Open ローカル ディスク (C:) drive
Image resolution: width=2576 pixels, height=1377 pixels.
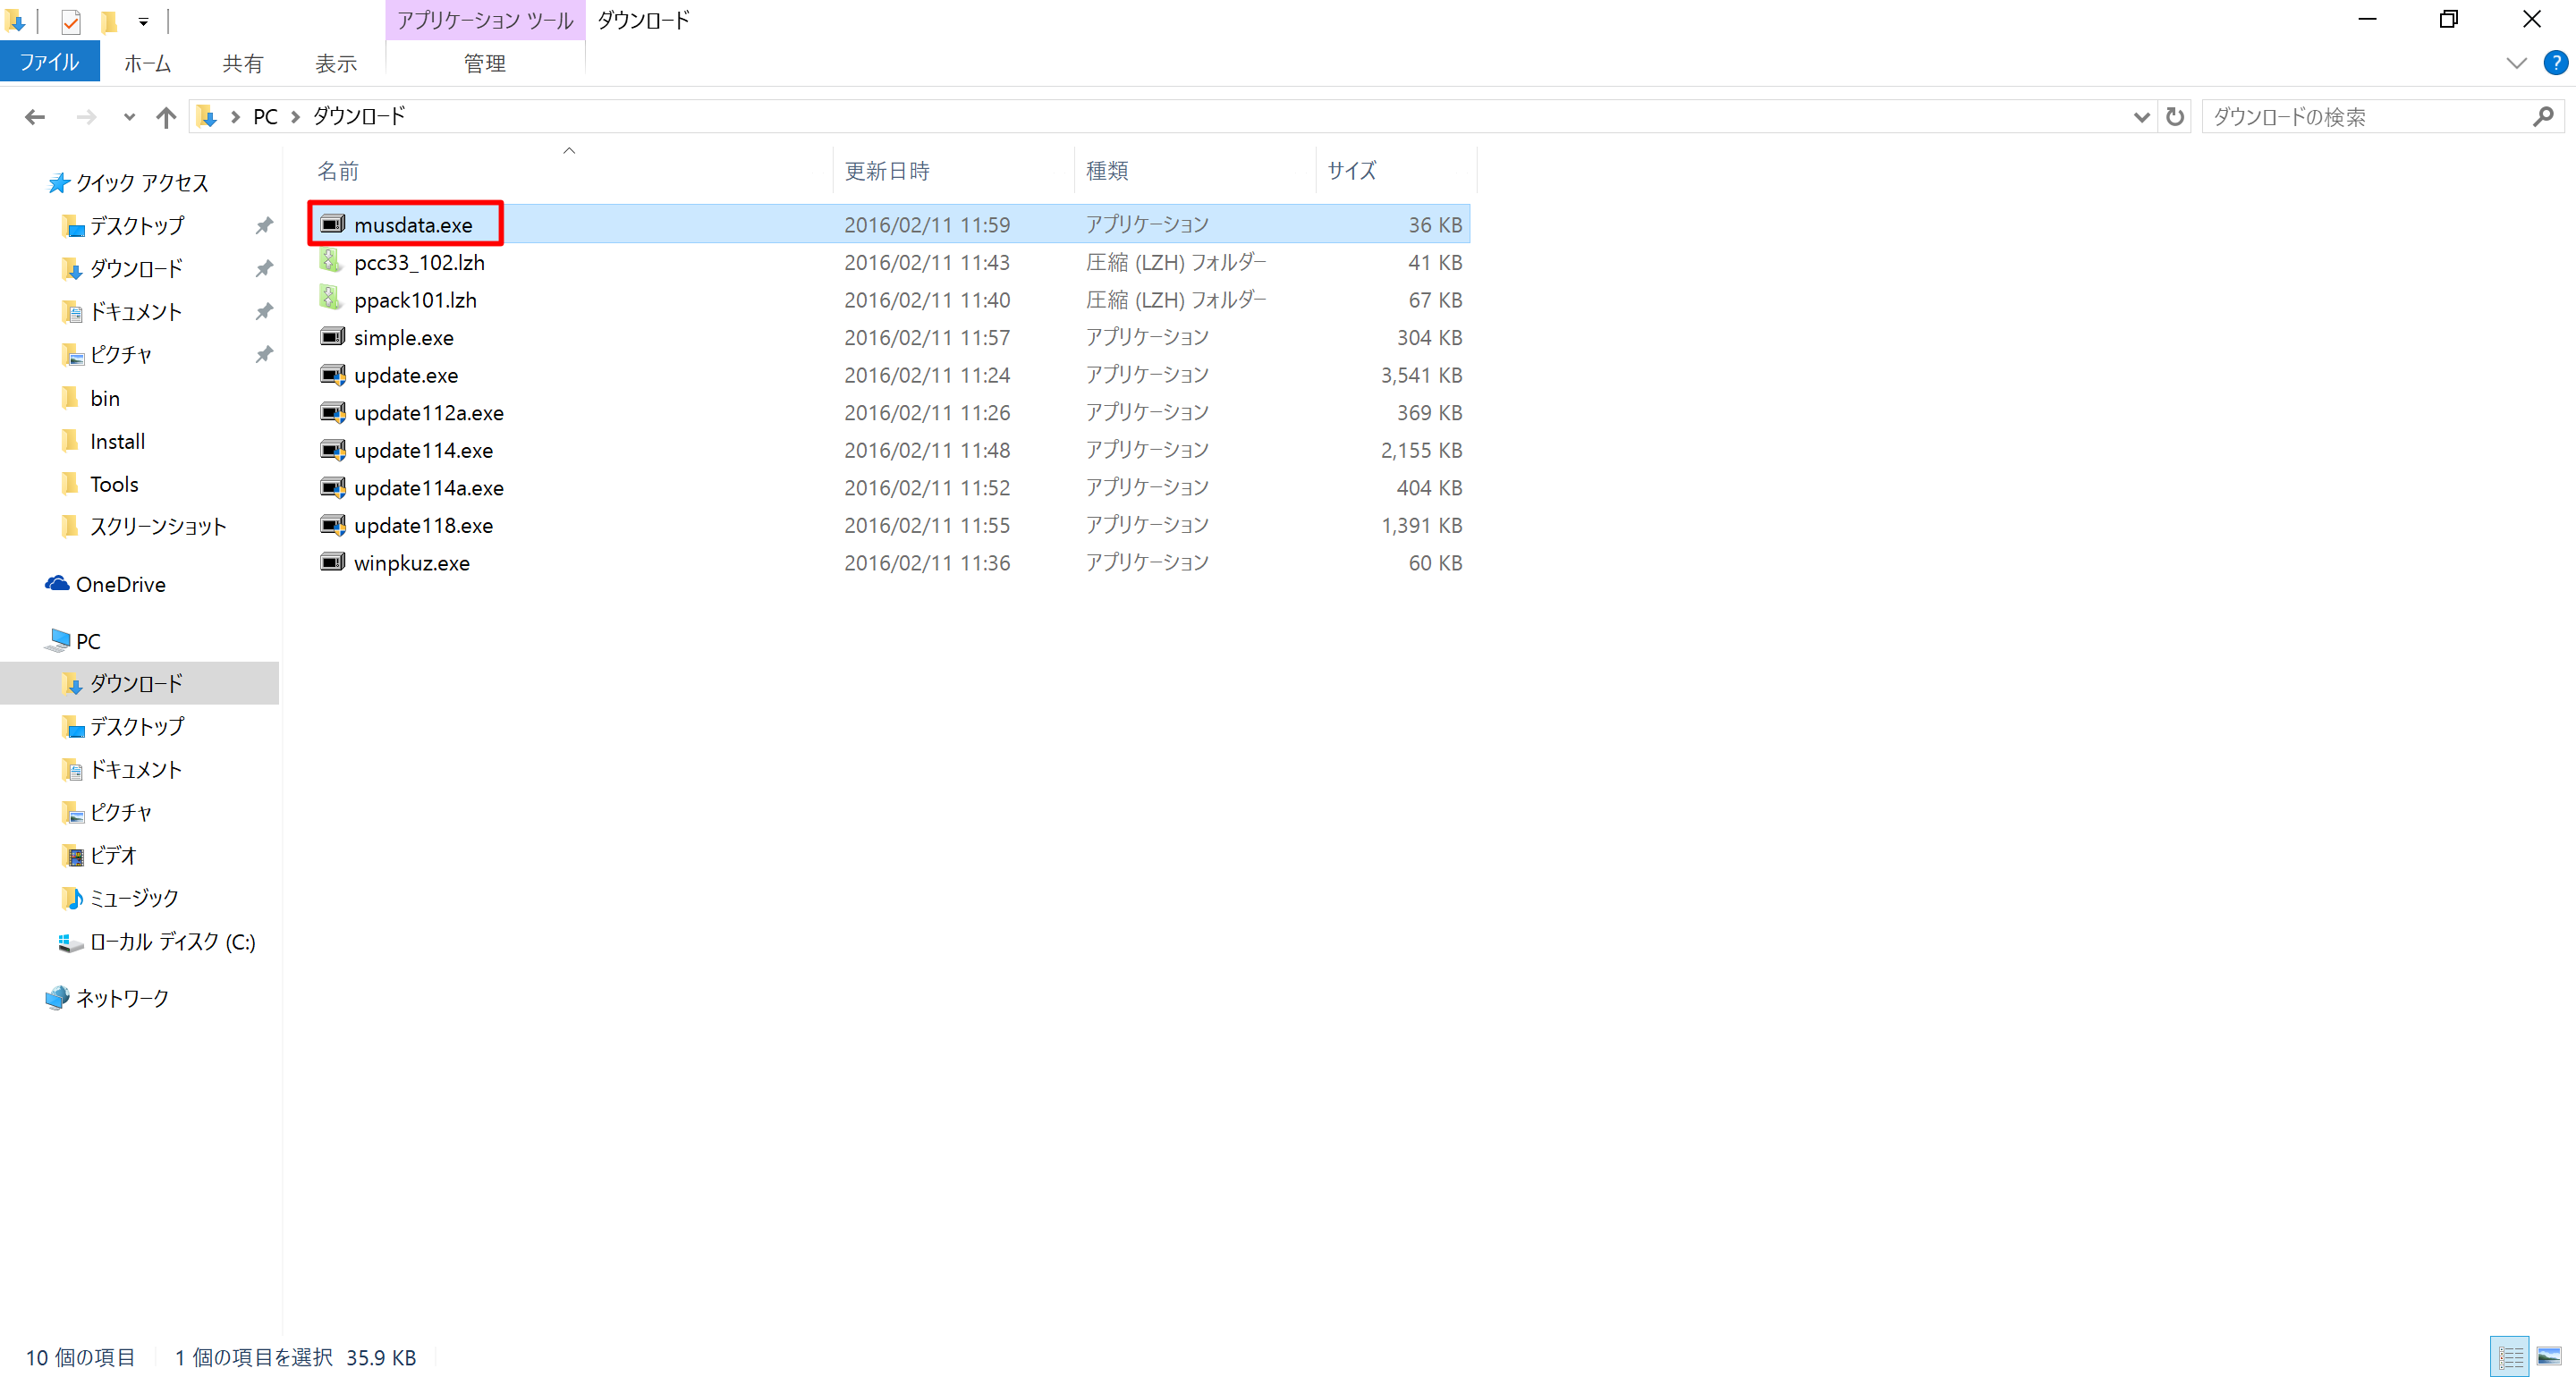[172, 941]
